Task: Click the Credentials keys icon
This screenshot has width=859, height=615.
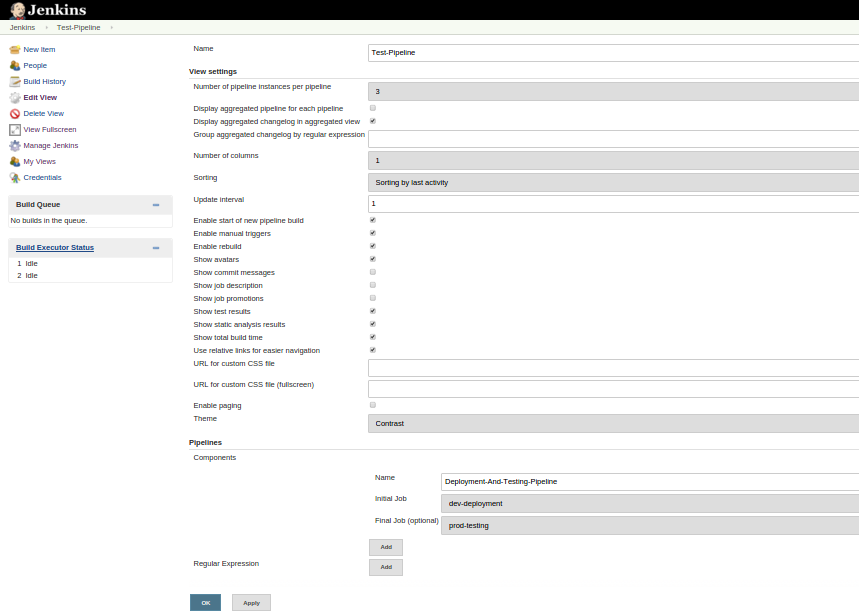Action: click(15, 177)
